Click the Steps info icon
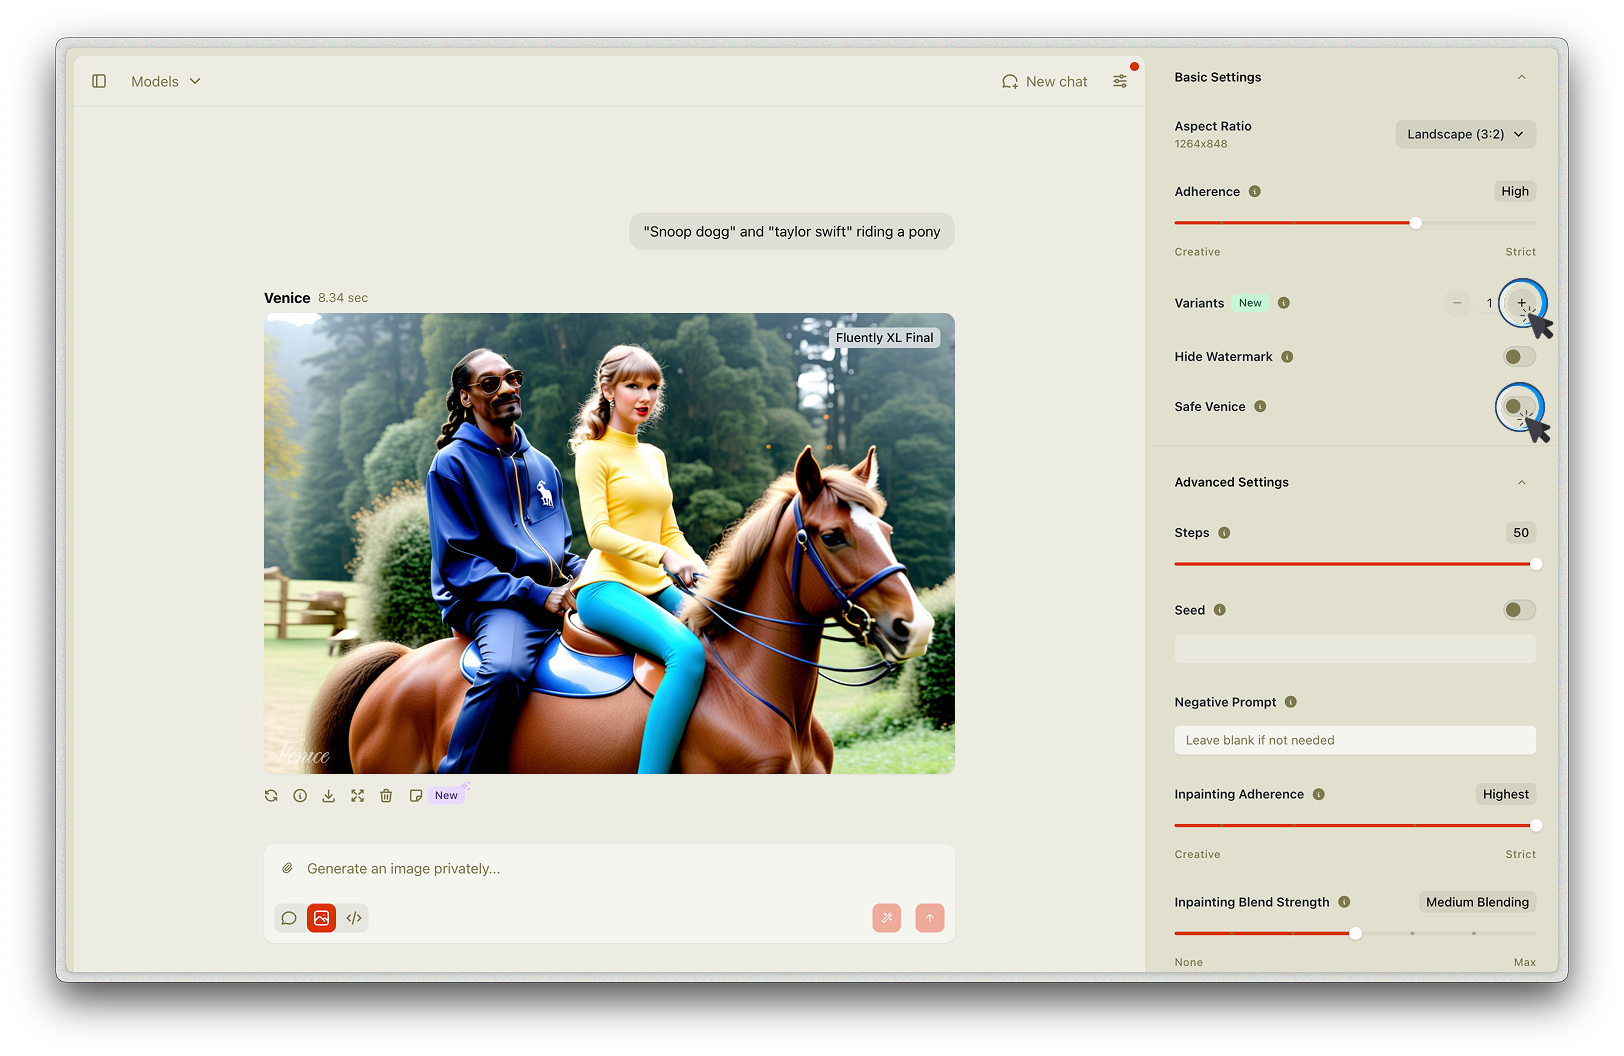This screenshot has width=1624, height=1056. (x=1224, y=533)
